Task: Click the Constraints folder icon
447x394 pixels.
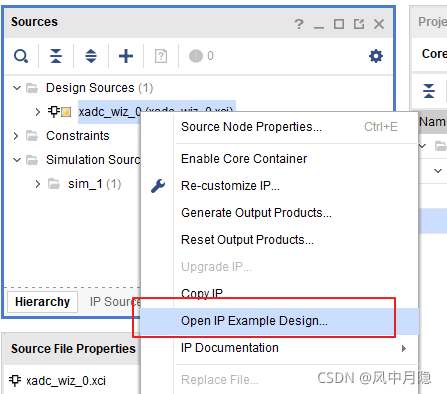Action: click(x=32, y=136)
